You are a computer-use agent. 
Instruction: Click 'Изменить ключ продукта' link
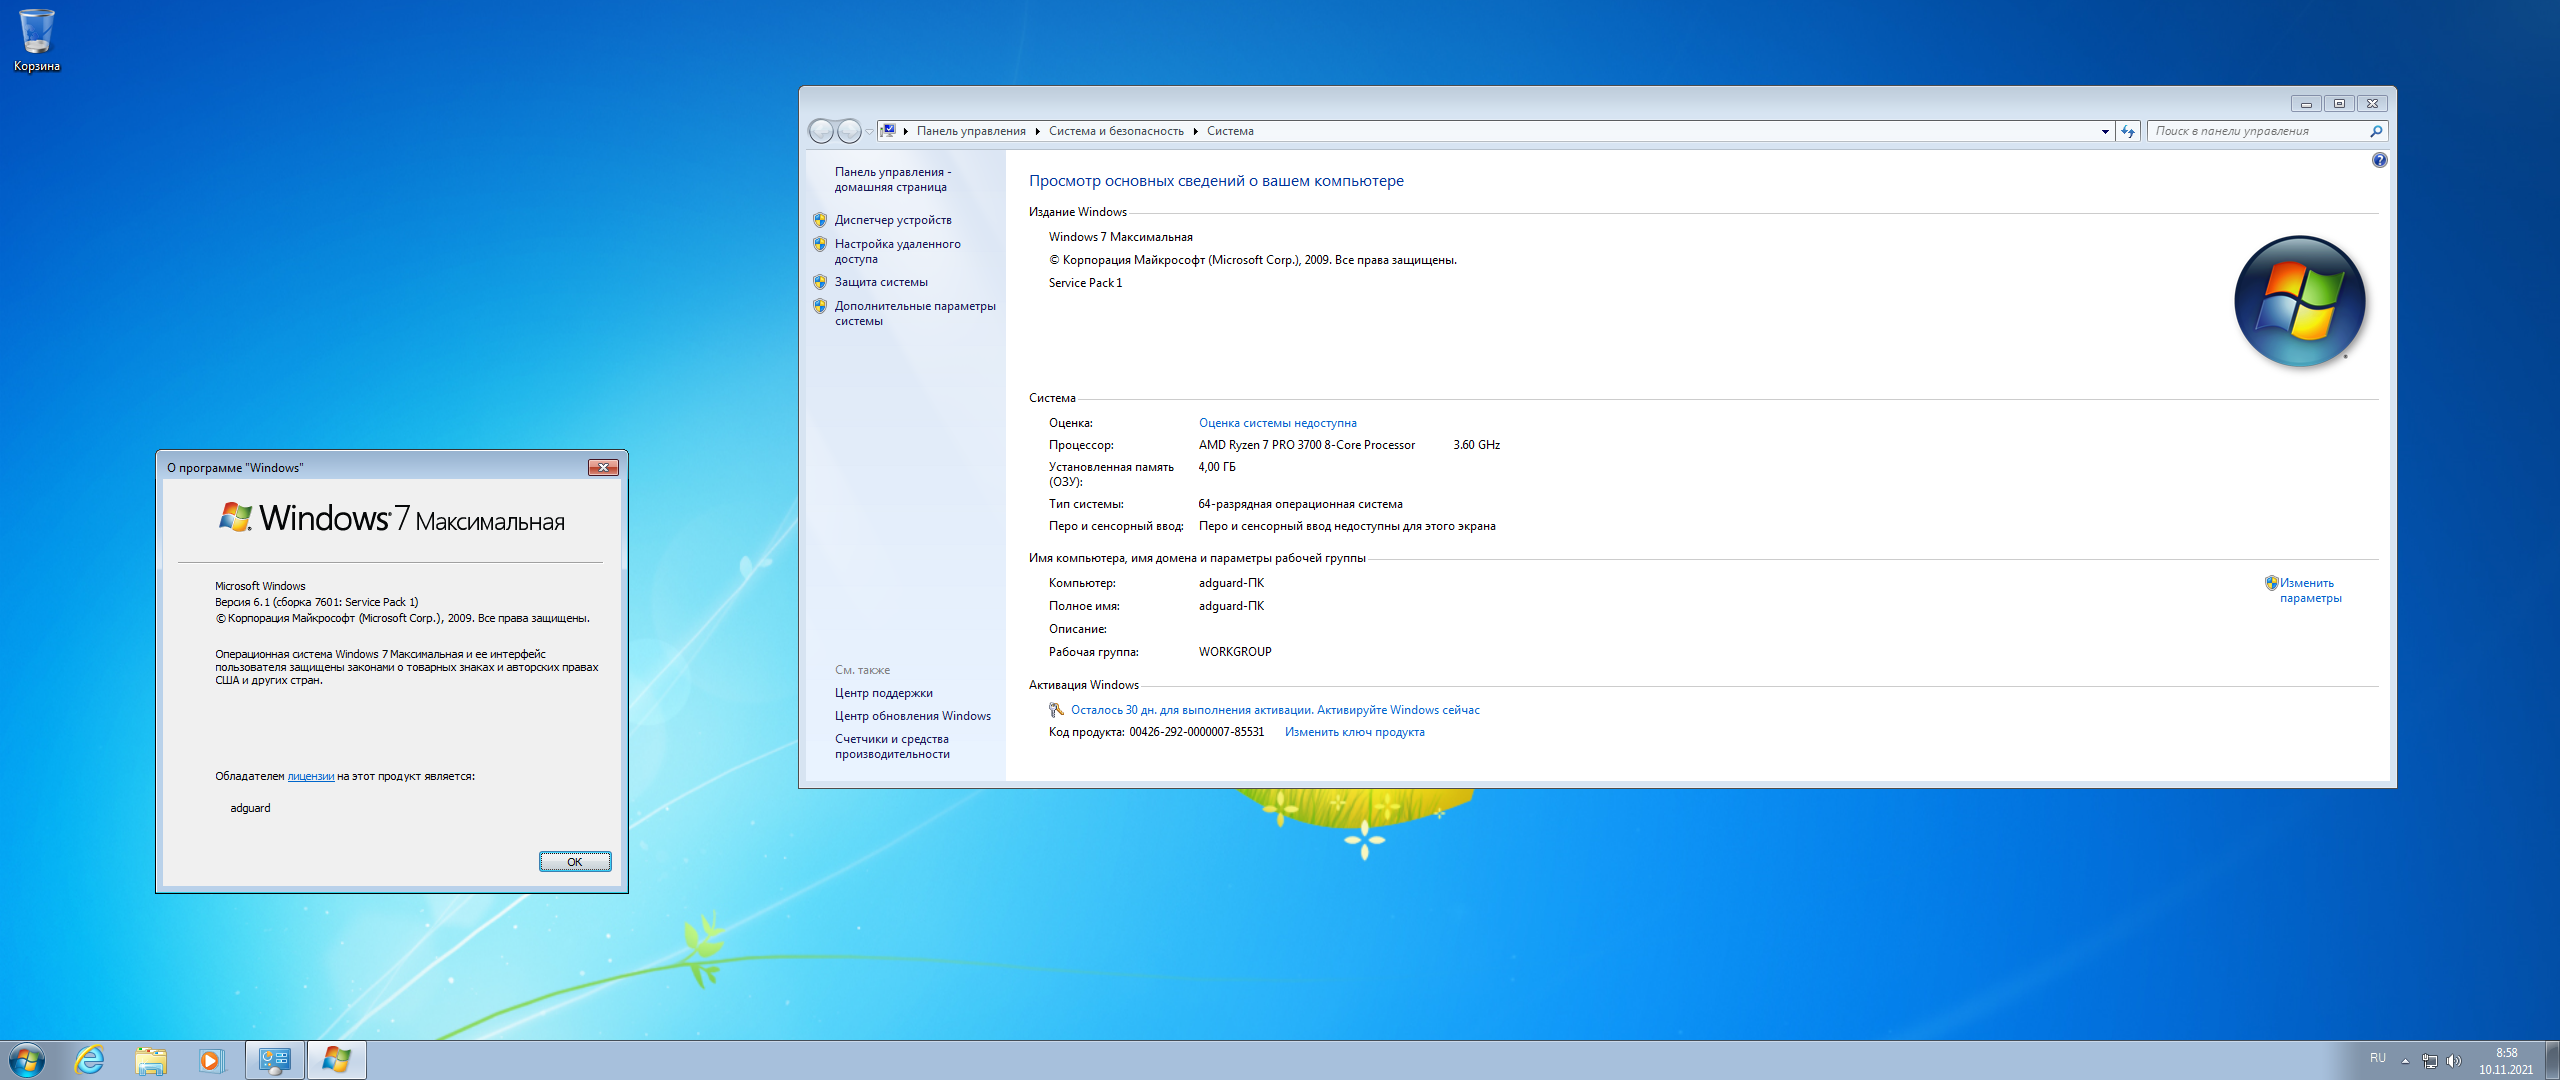(1354, 732)
